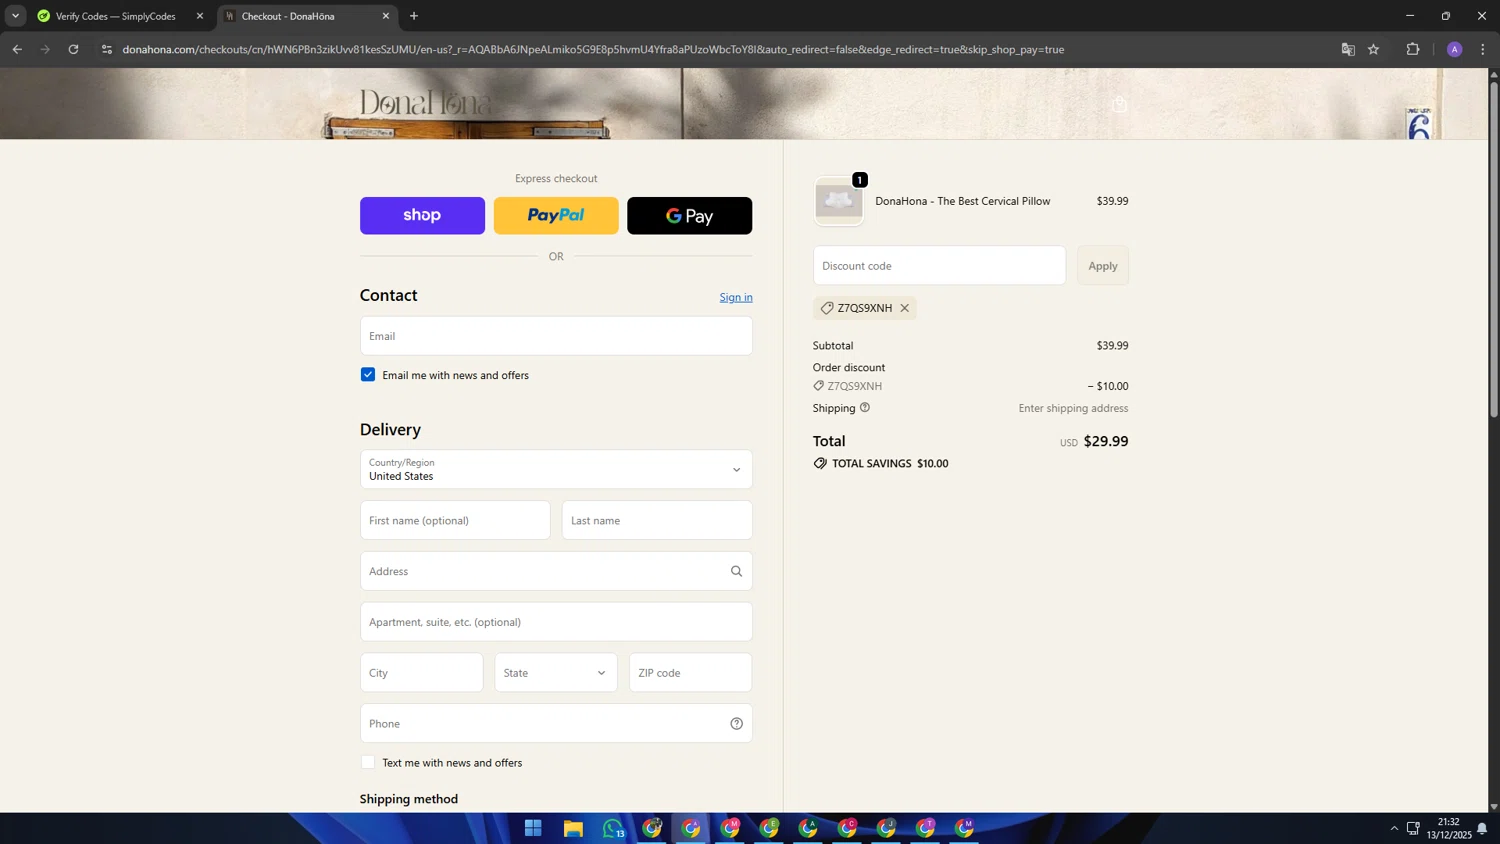Image resolution: width=1500 pixels, height=844 pixels.
Task: Choose PayPal express checkout
Action: click(x=556, y=215)
